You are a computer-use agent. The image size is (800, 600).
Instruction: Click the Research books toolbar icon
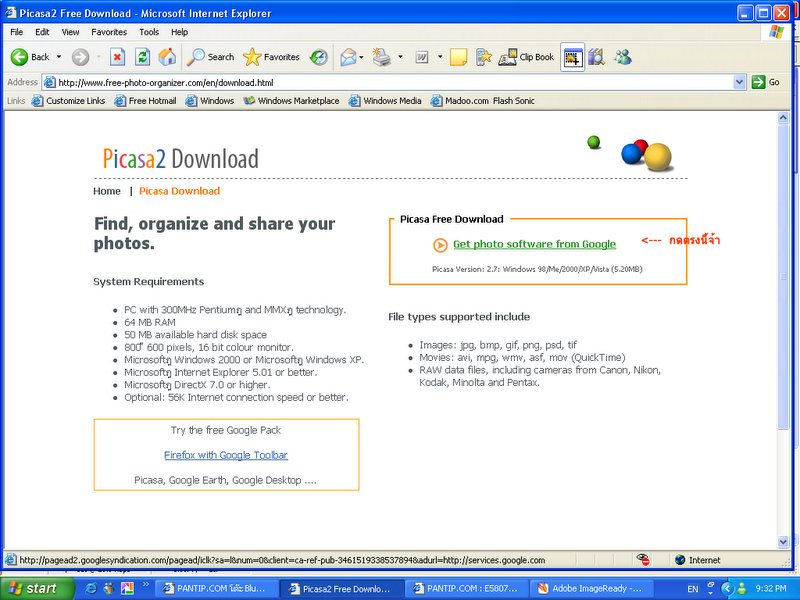tap(596, 57)
